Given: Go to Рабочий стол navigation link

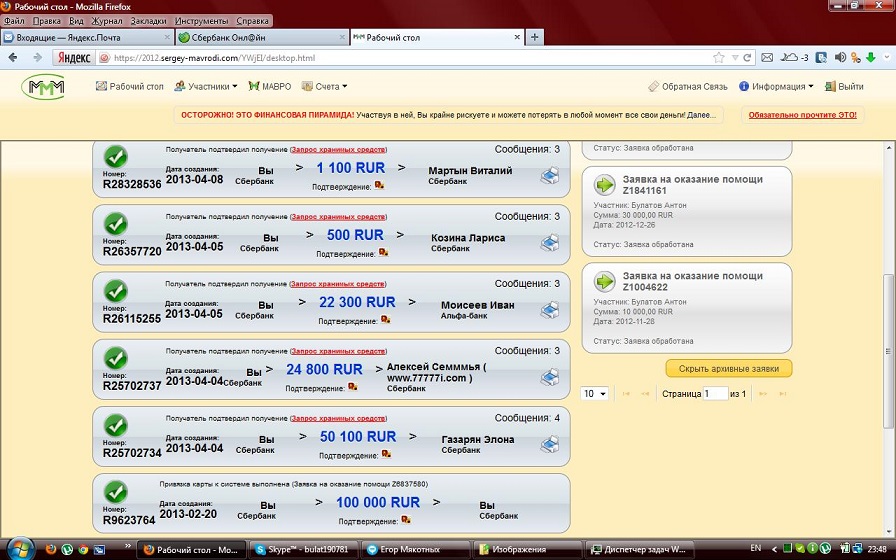Looking at the screenshot, I should 130,86.
